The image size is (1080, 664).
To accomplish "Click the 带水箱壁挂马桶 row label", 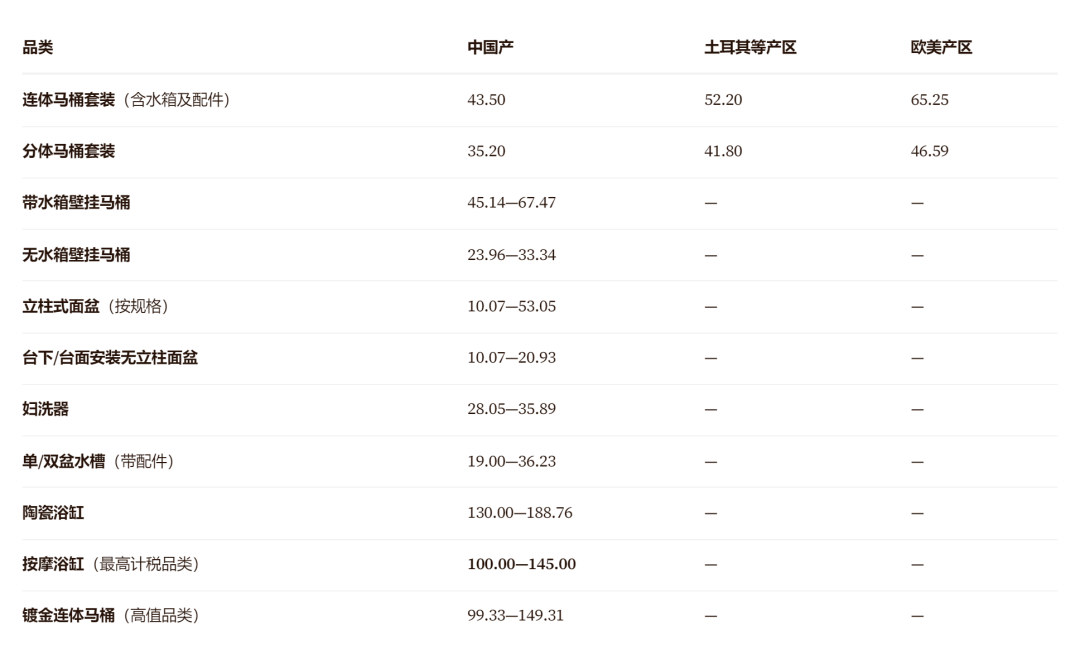I will tap(76, 203).
